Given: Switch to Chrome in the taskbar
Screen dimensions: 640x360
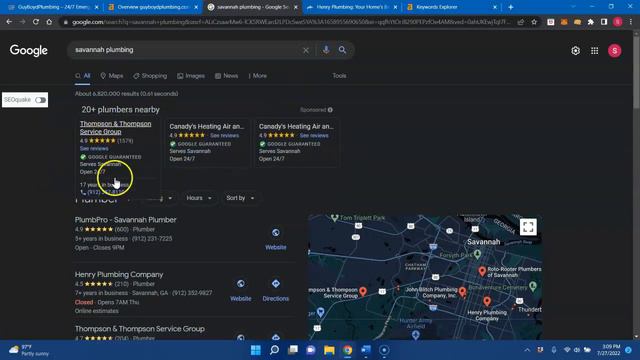Looking at the screenshot, I should [x=347, y=350].
